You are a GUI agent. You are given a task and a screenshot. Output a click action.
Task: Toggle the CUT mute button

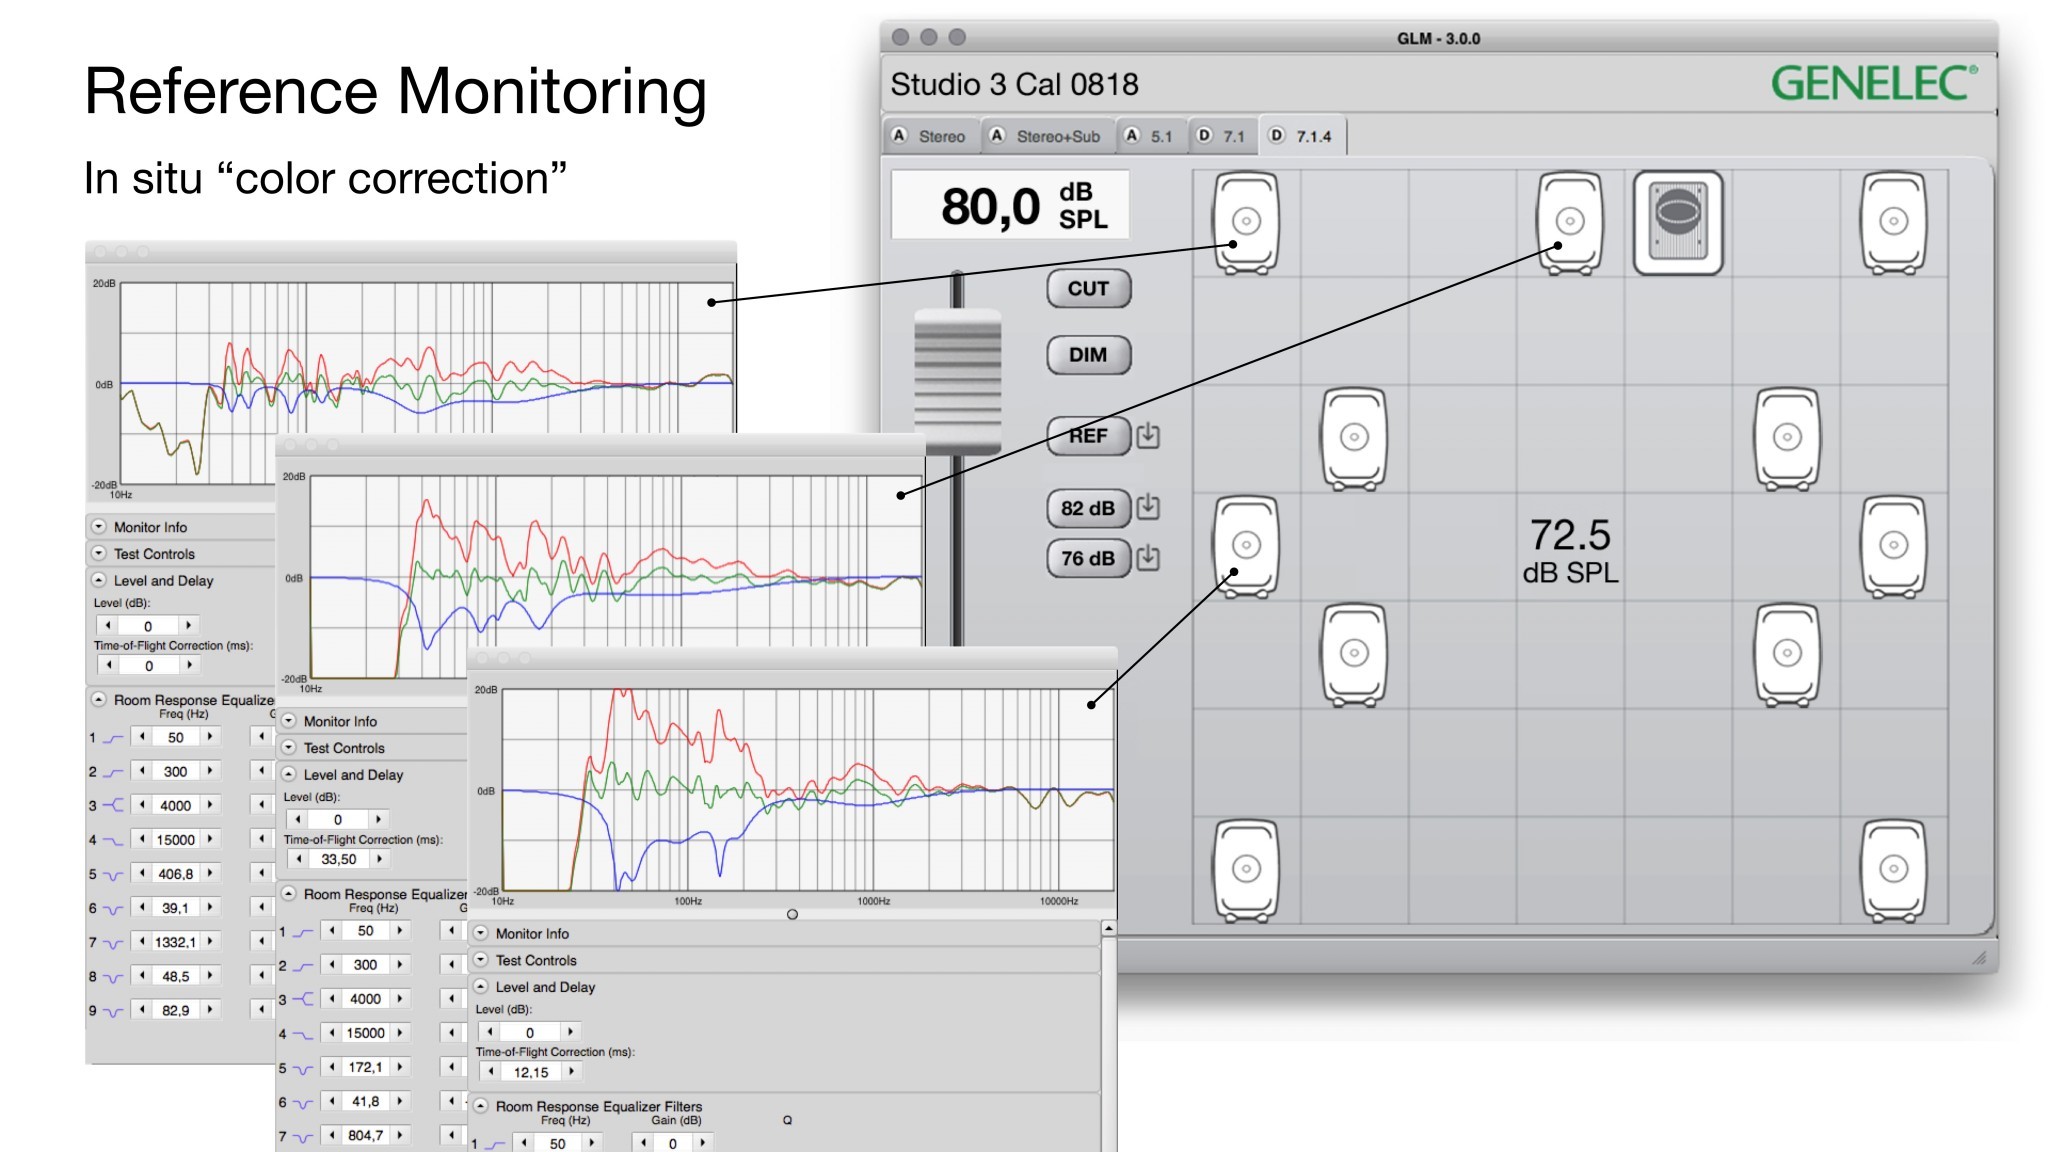point(1088,289)
